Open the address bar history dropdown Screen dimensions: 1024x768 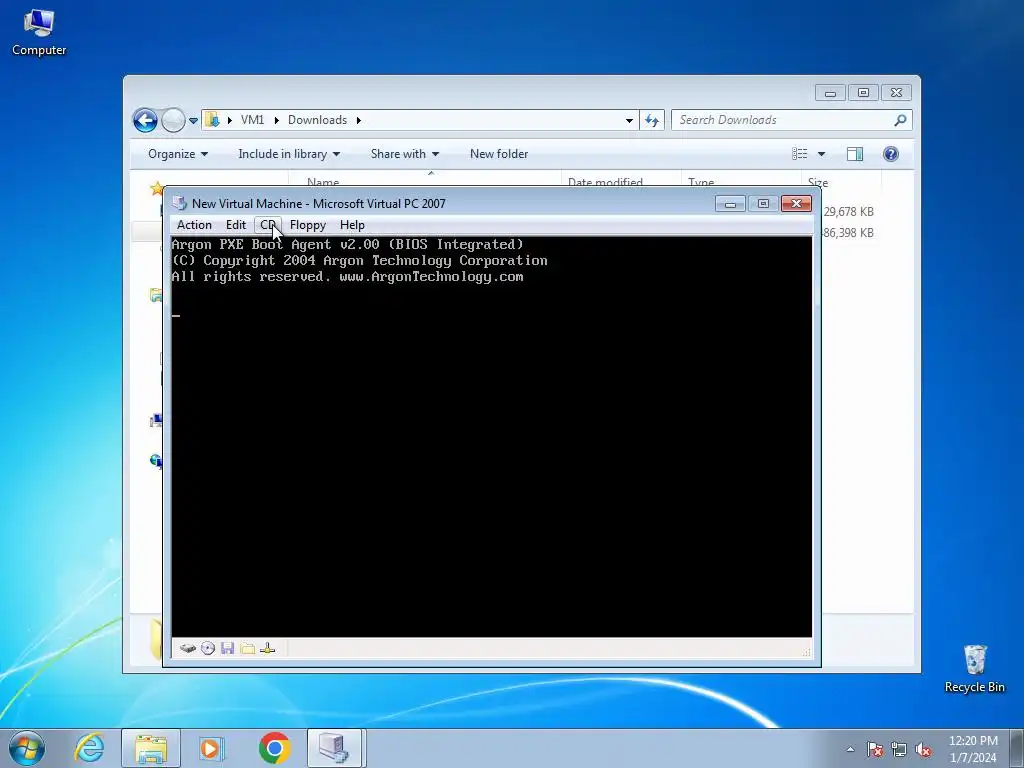629,120
